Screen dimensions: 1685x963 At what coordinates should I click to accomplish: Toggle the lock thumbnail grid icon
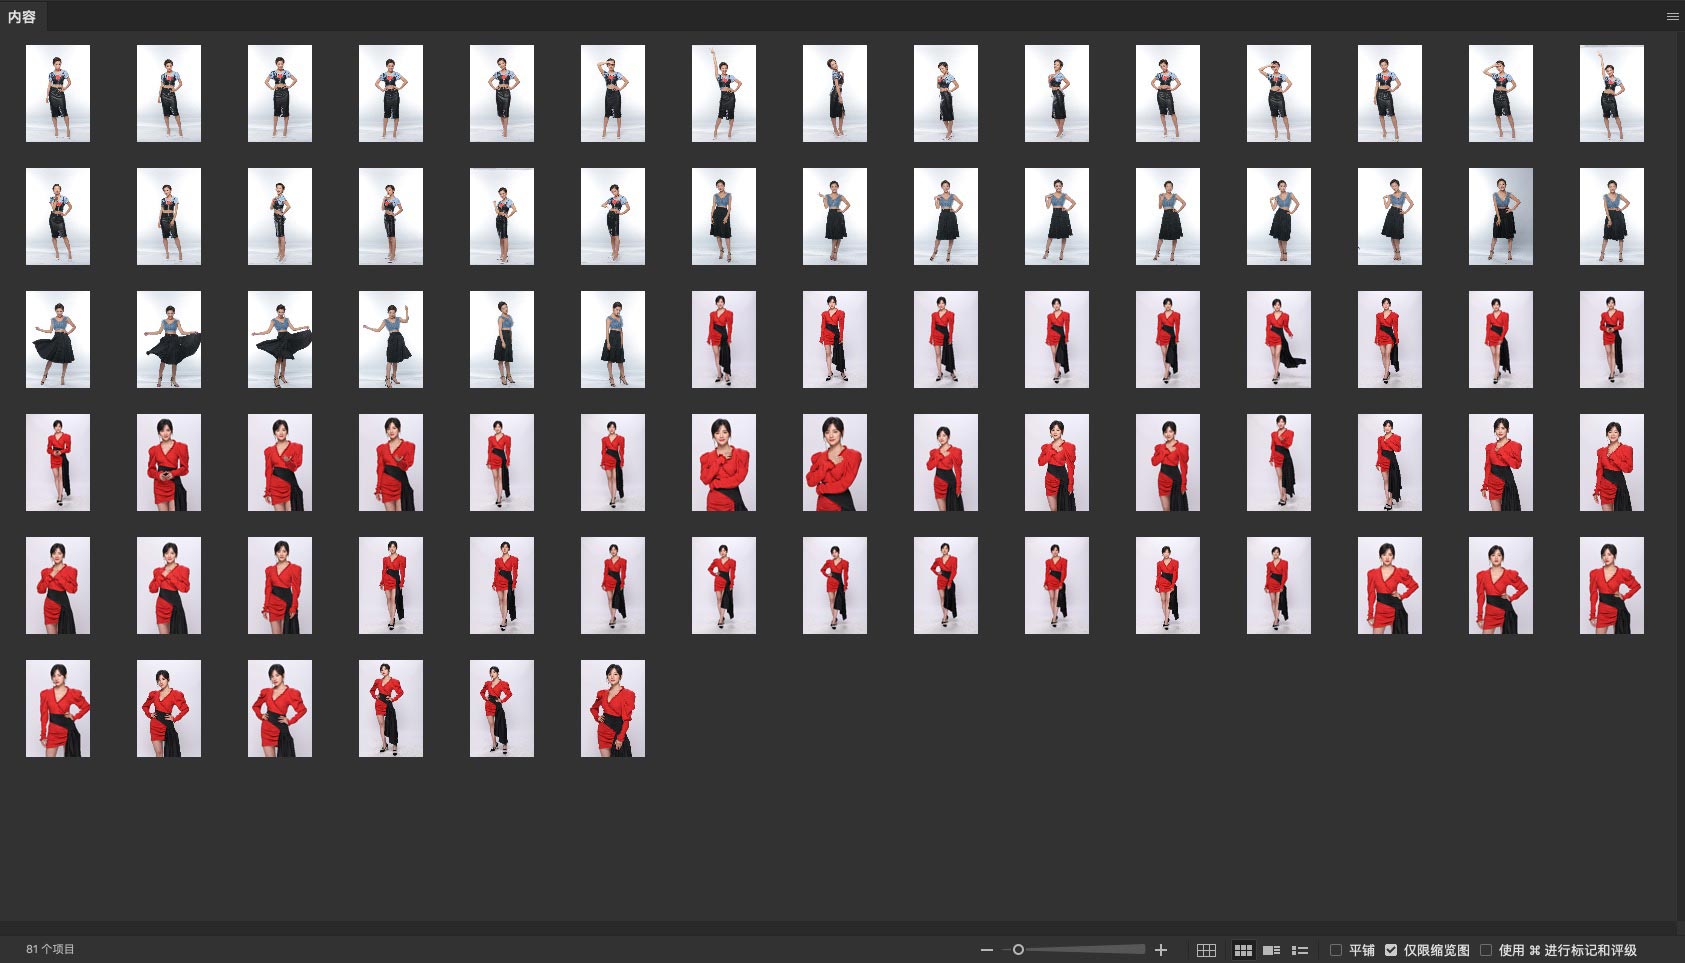tap(1206, 950)
